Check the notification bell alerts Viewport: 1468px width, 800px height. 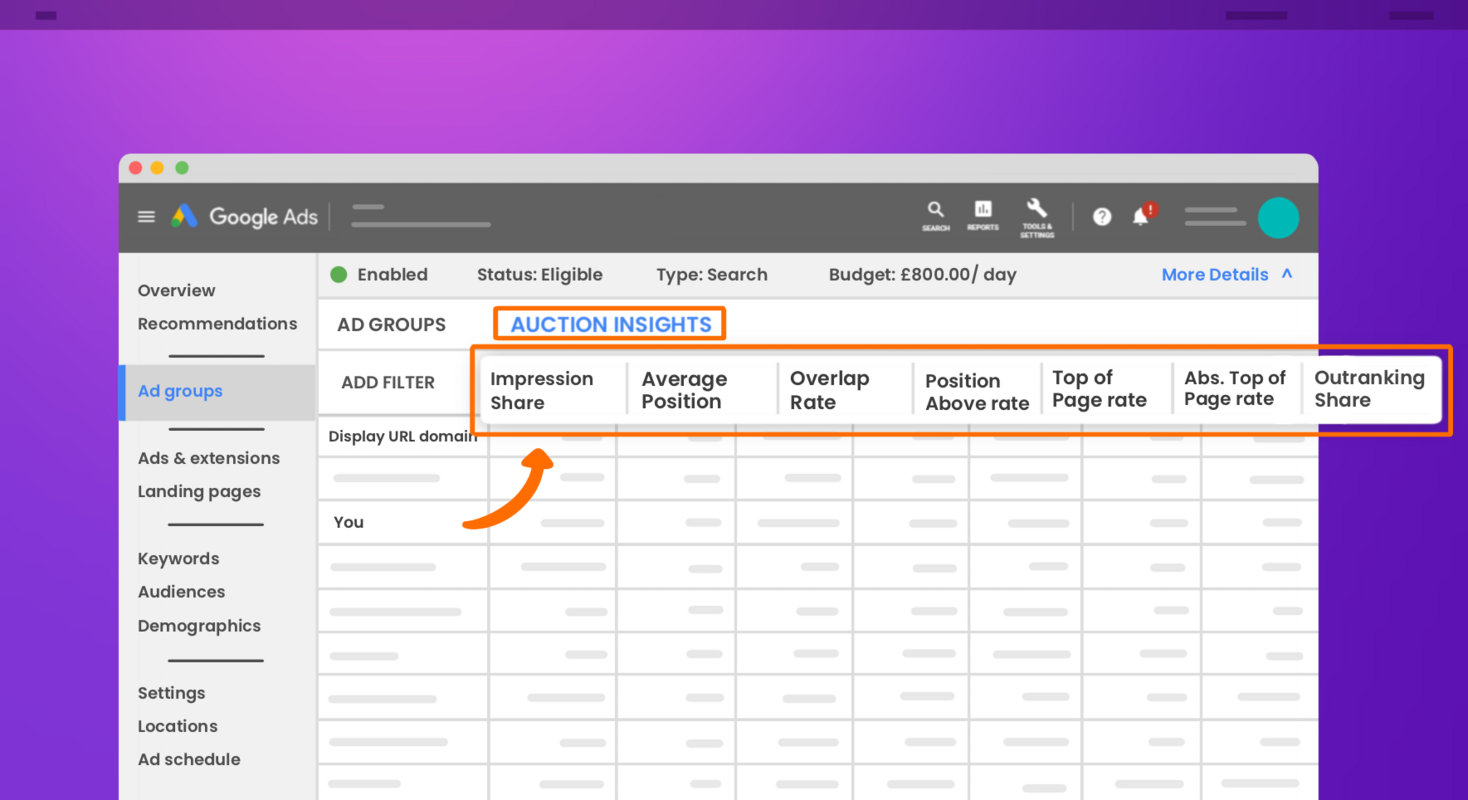point(1140,216)
